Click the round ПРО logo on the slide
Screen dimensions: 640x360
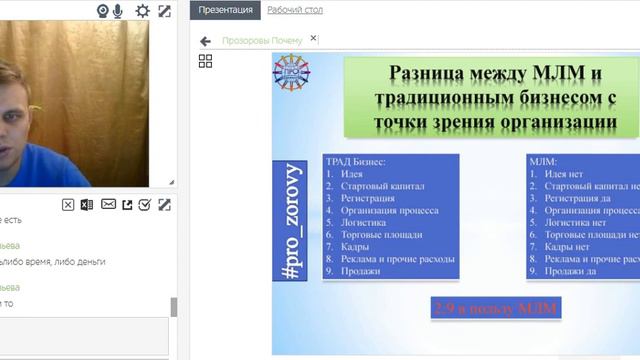pos(291,73)
